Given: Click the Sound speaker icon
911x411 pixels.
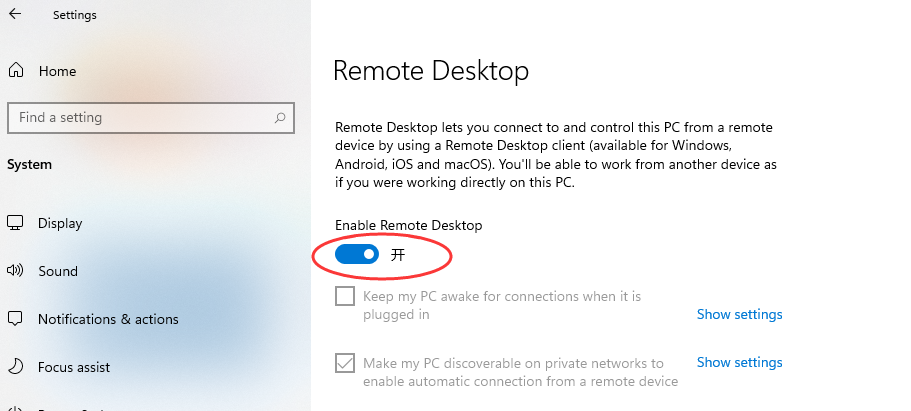Looking at the screenshot, I should click(15, 271).
